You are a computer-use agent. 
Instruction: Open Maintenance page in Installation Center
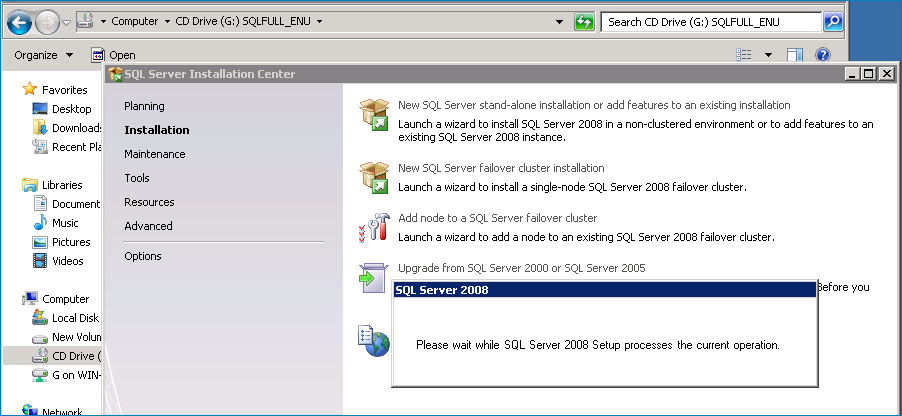coord(155,154)
